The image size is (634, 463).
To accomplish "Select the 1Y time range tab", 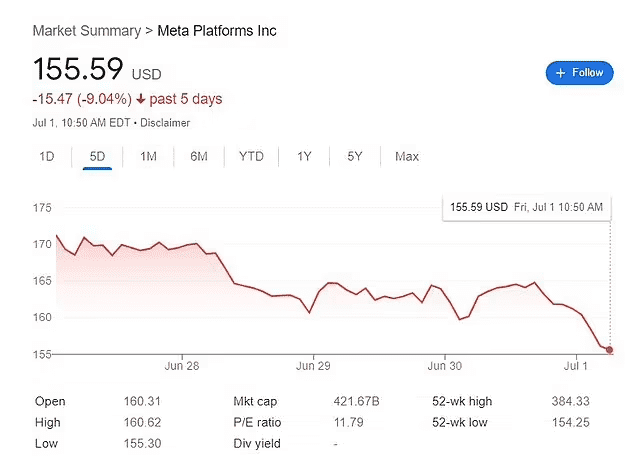I will tap(304, 156).
